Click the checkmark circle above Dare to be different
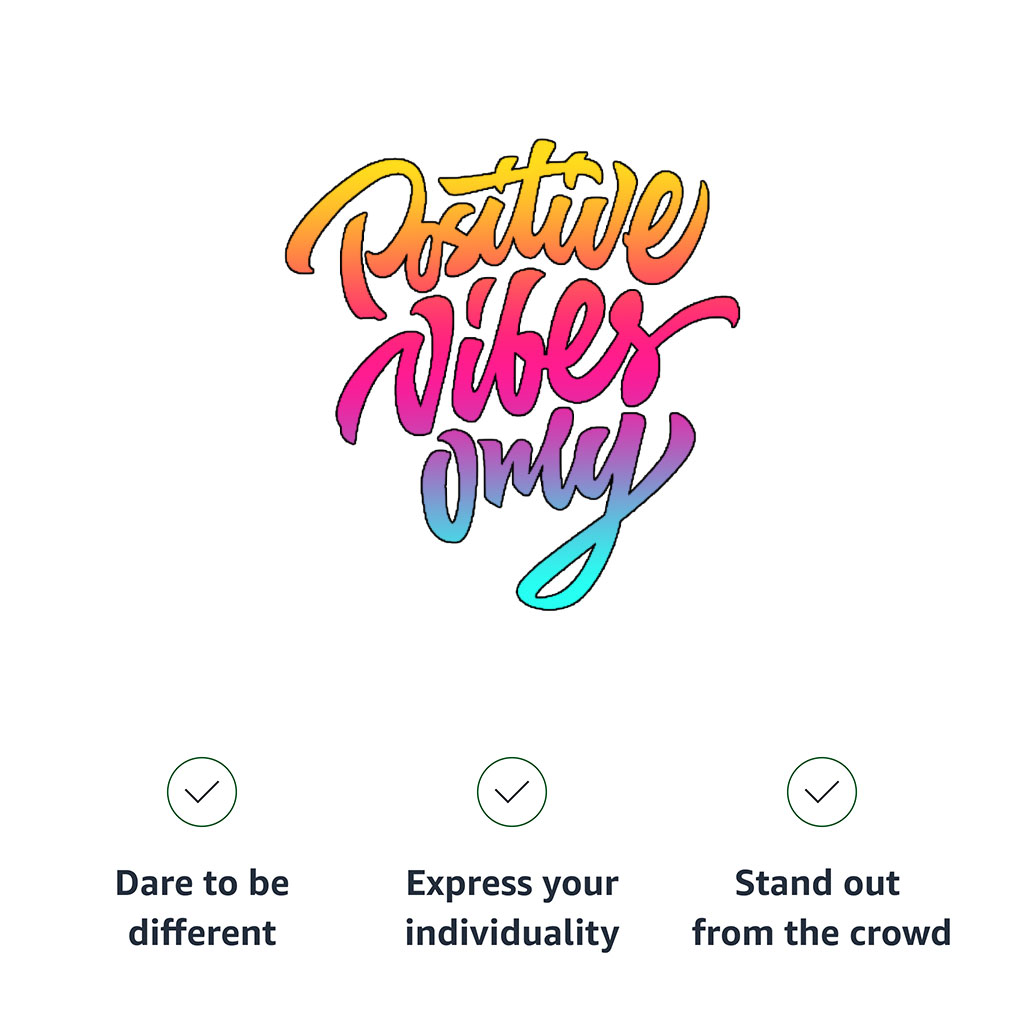 [x=202, y=792]
